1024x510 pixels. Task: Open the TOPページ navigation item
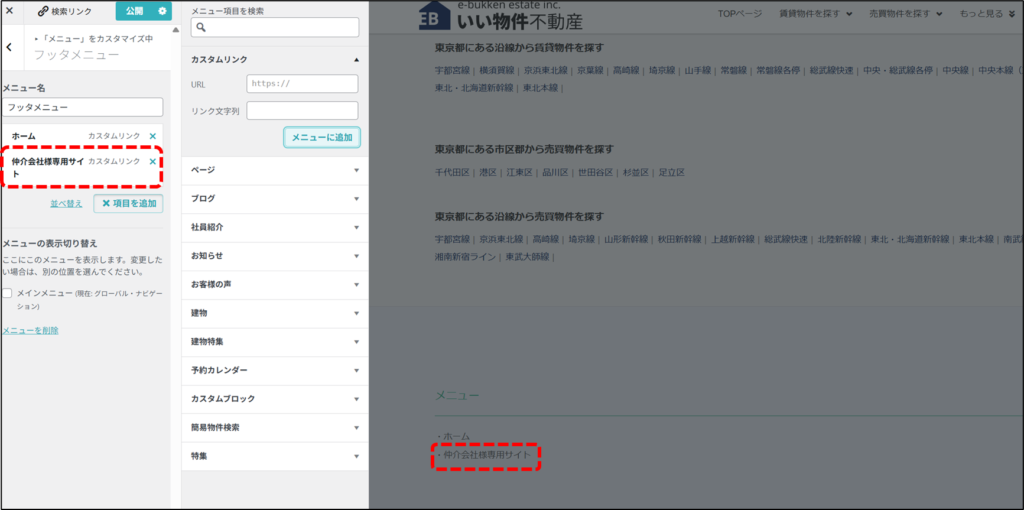(x=739, y=14)
